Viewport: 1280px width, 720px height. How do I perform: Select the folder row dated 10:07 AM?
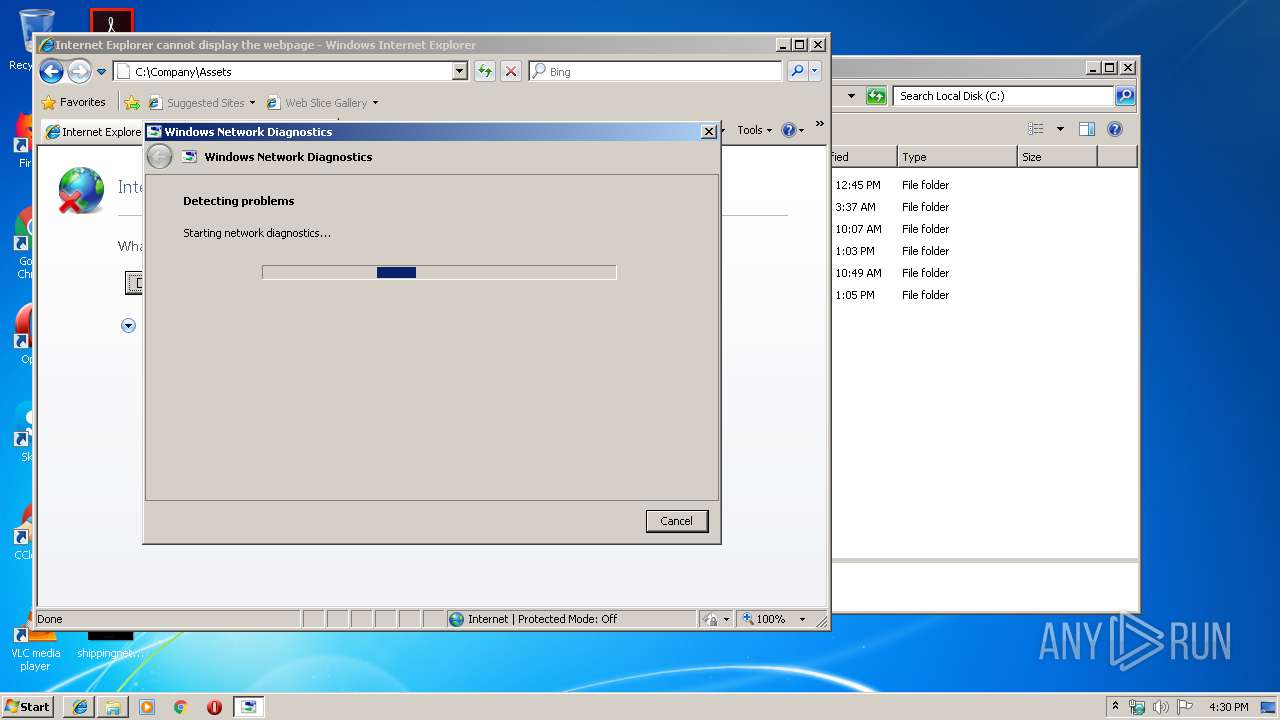pos(985,229)
